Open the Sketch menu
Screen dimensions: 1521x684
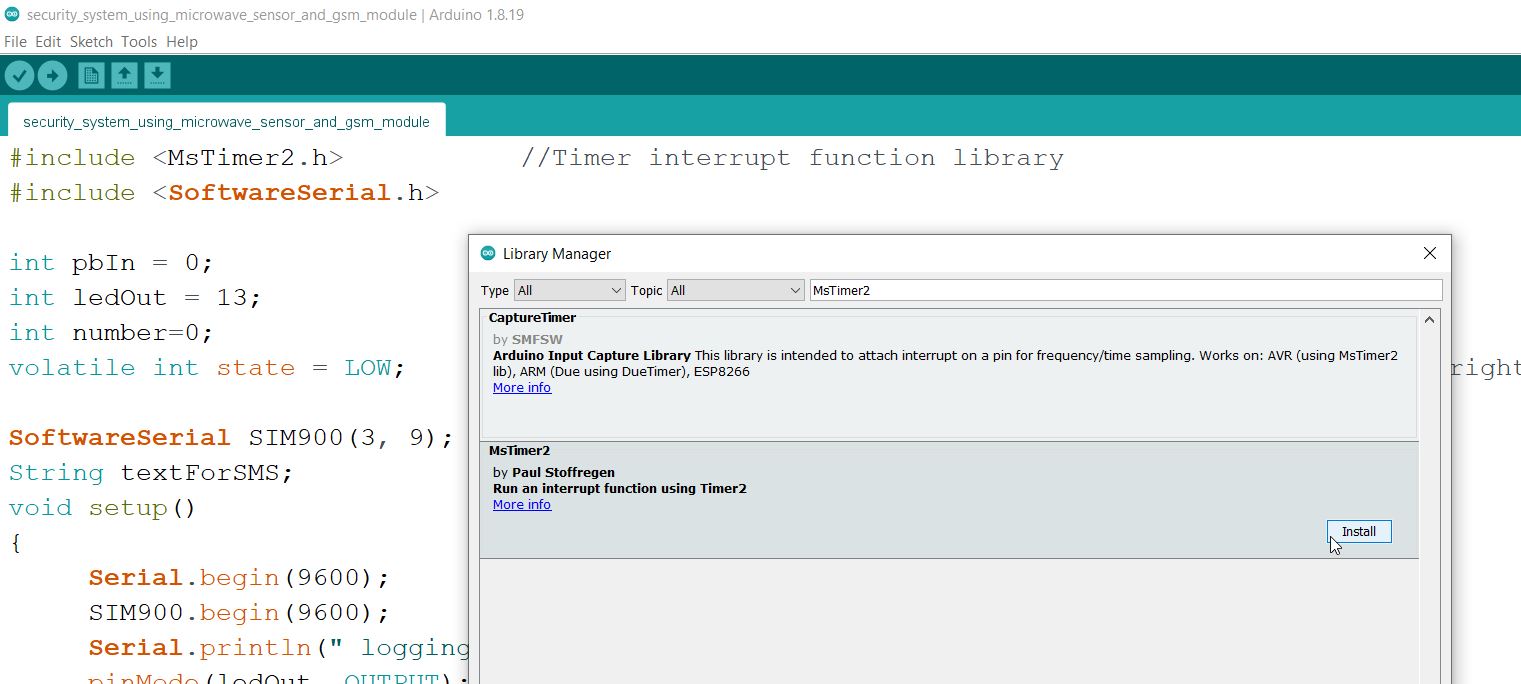point(91,42)
